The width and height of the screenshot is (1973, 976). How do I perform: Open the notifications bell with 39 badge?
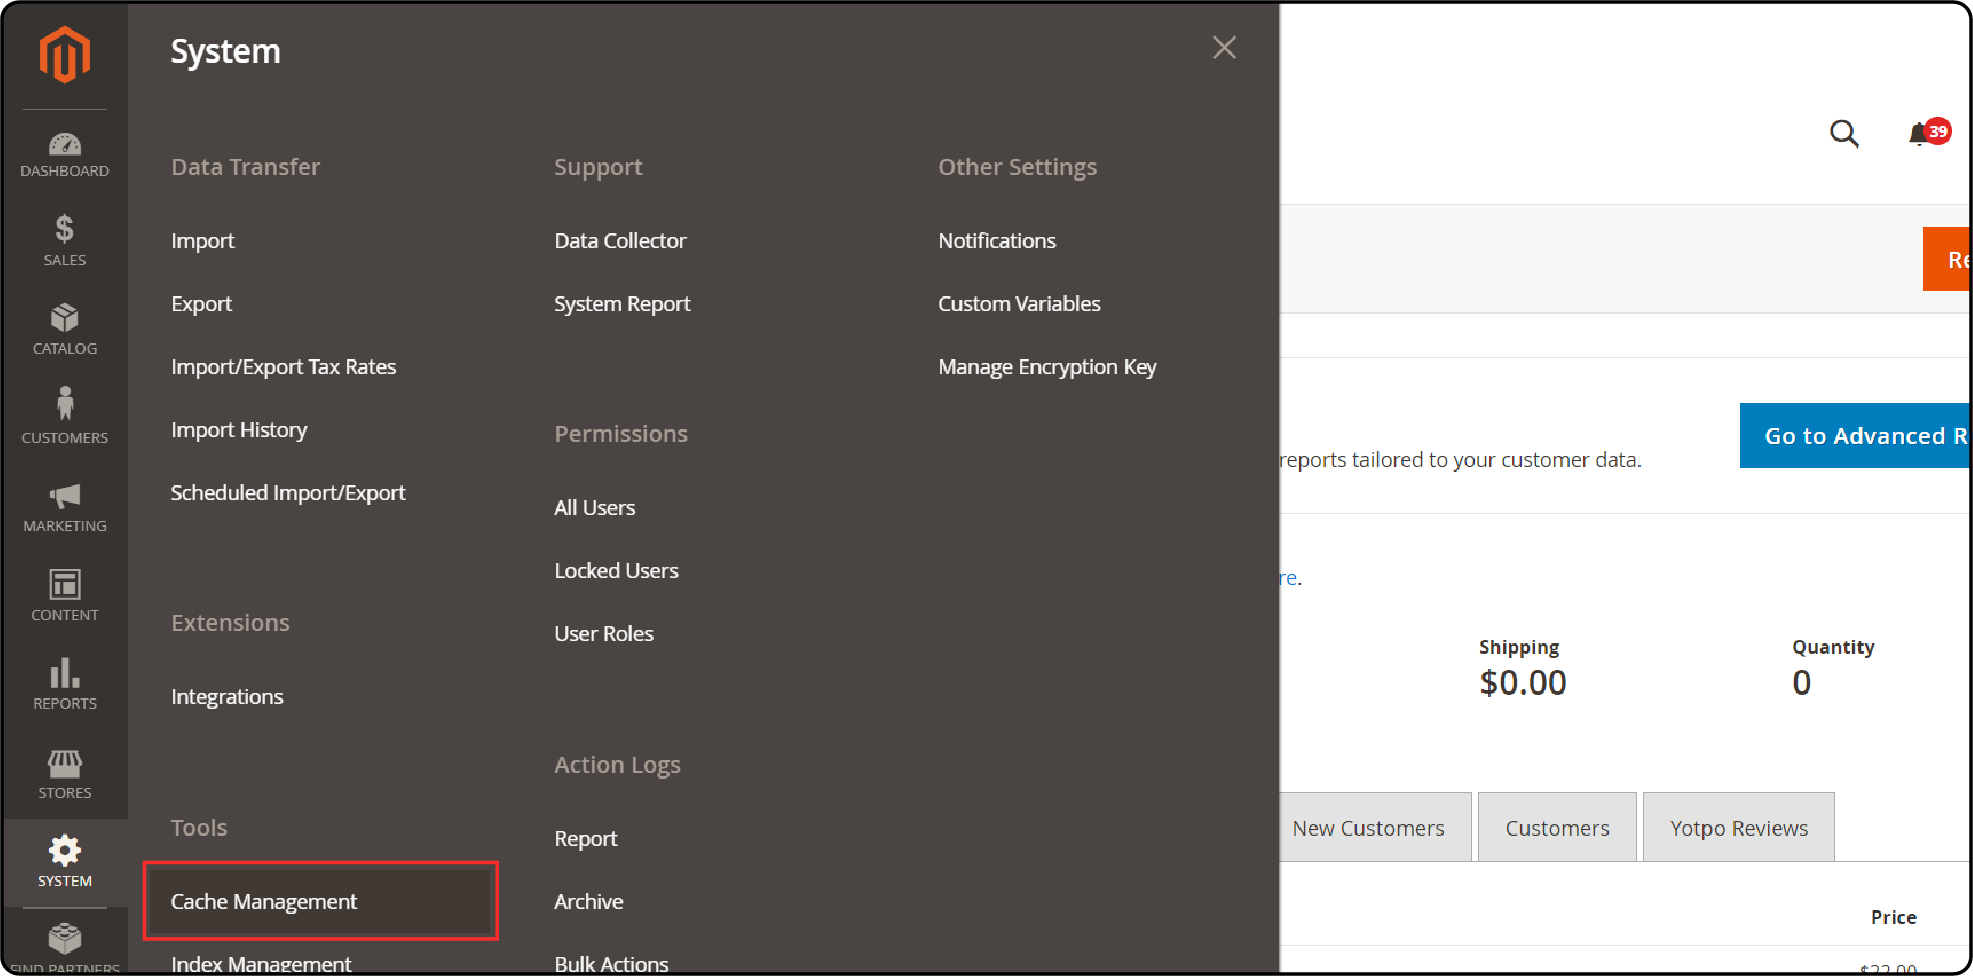click(x=1928, y=133)
